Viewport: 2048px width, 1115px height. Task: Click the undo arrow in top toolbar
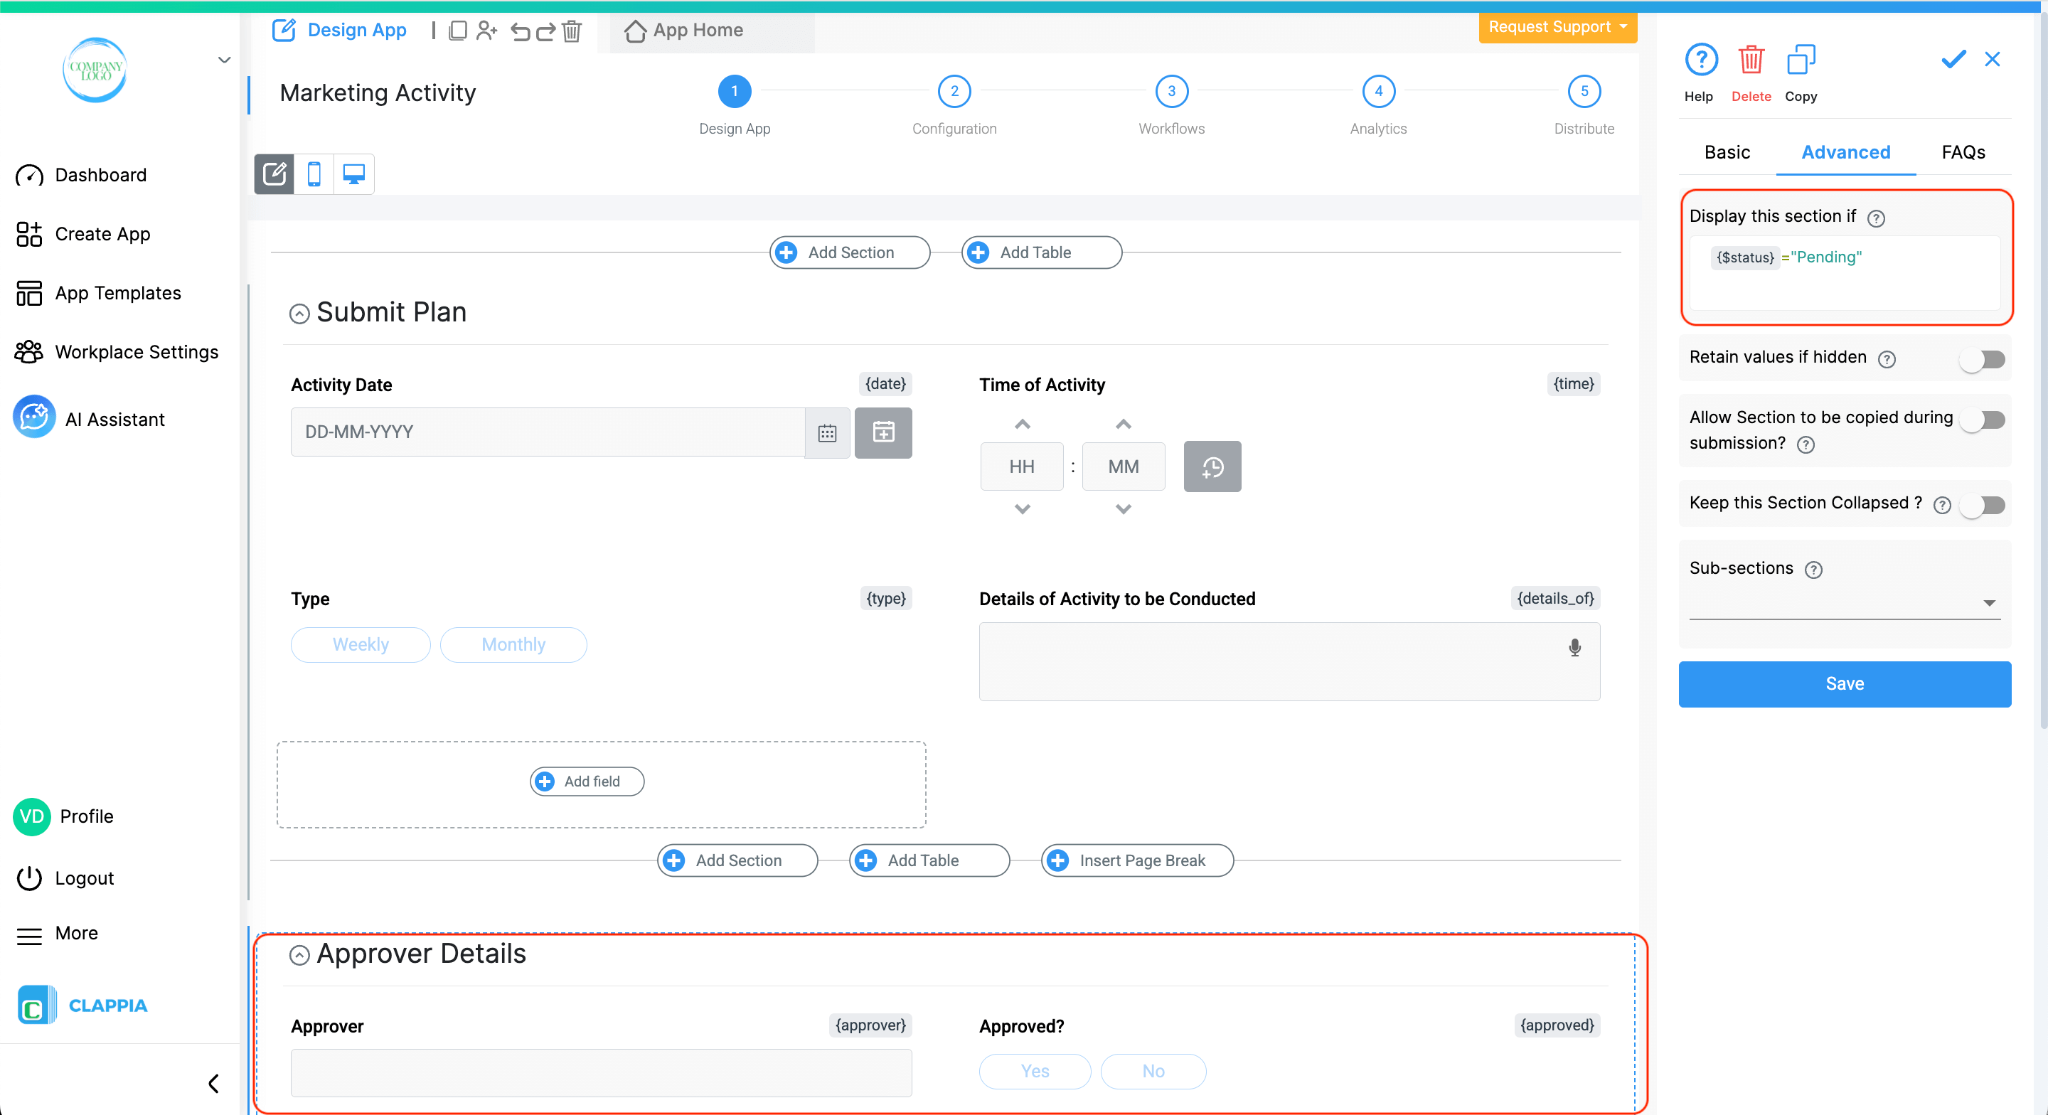coord(520,31)
